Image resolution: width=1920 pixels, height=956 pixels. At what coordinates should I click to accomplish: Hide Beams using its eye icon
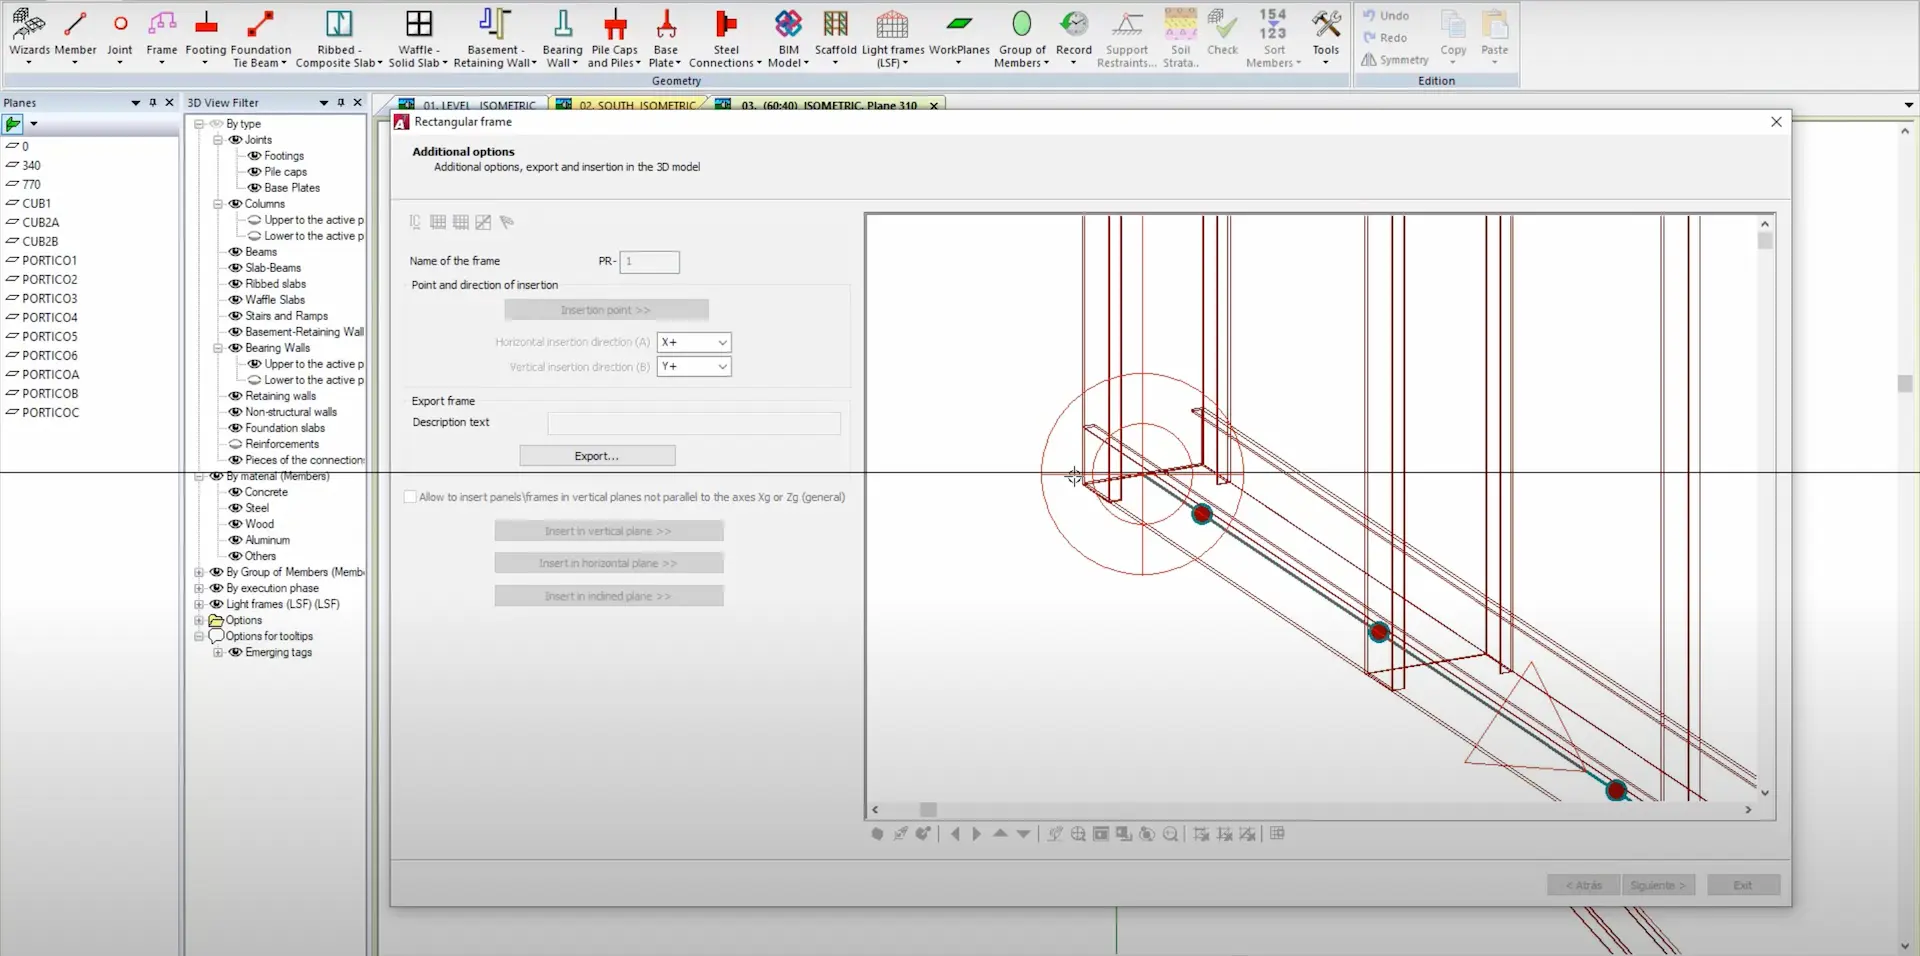click(x=236, y=252)
